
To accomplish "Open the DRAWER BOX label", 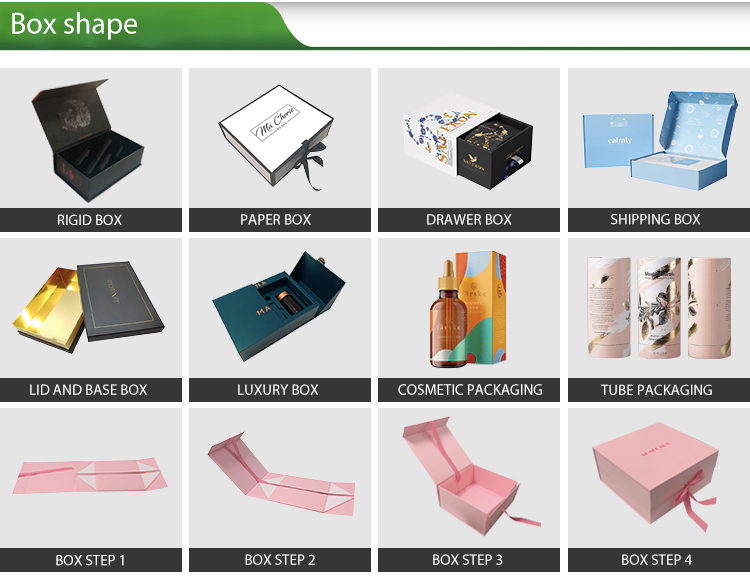I will pos(469,220).
